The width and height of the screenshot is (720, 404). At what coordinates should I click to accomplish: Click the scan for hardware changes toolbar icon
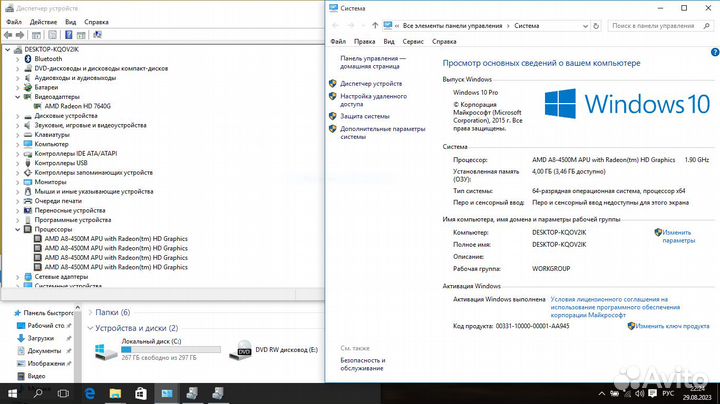pos(97,35)
